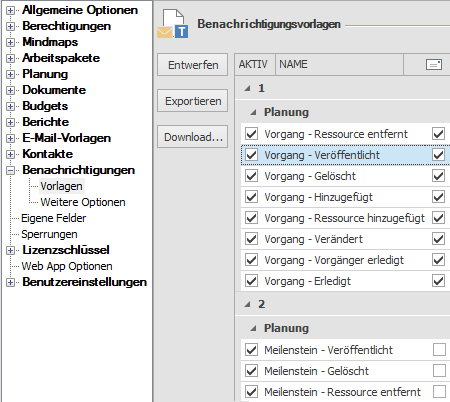Click the Entwerfen button
This screenshot has width=450, height=402.
[x=193, y=65]
